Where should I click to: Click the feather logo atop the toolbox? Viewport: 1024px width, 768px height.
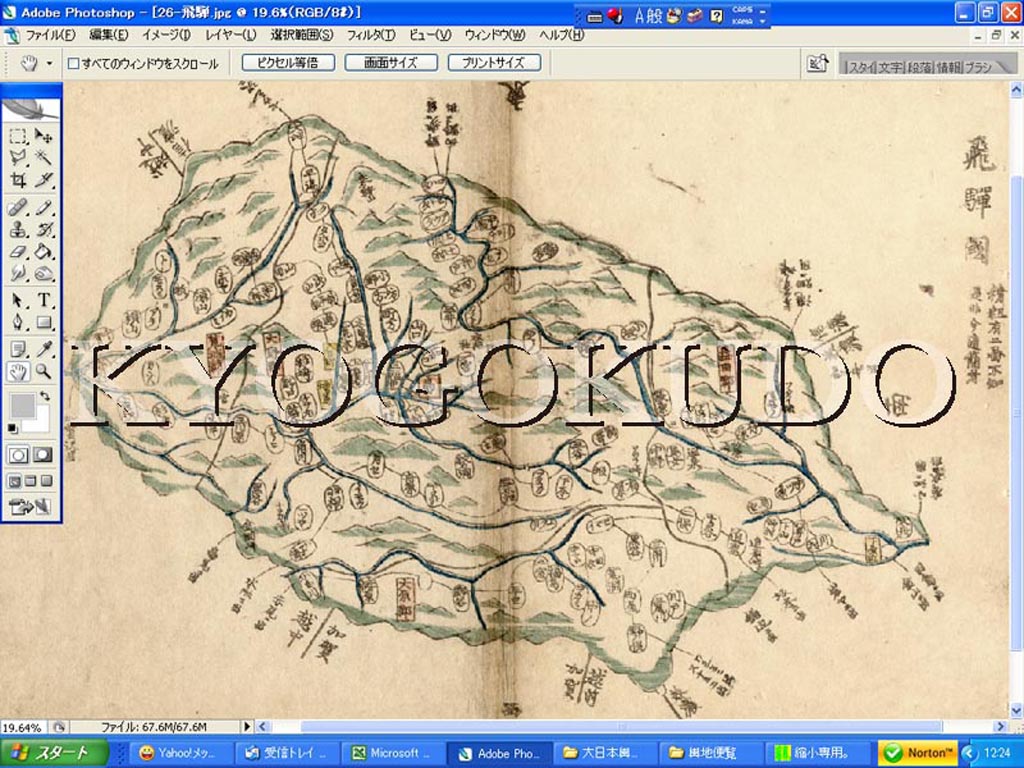pyautogui.click(x=31, y=108)
